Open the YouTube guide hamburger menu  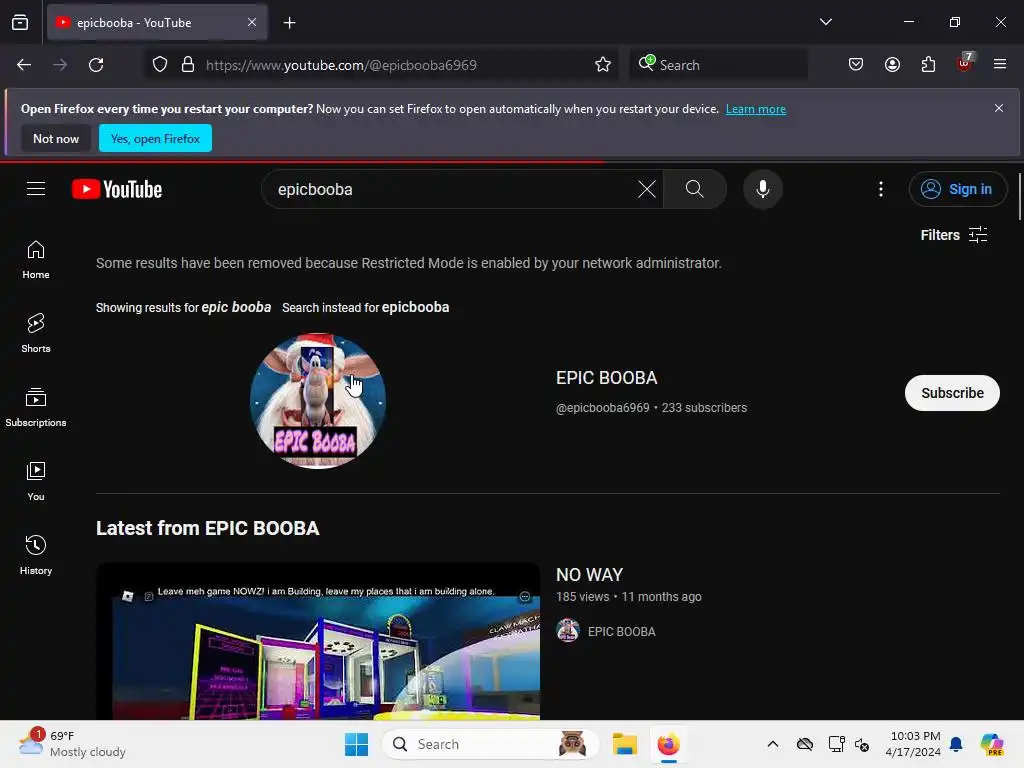36,189
